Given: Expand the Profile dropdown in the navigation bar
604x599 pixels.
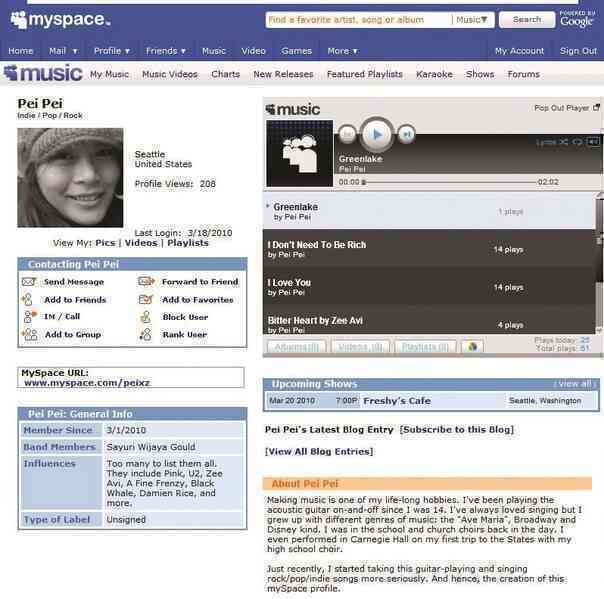Looking at the screenshot, I should [112, 51].
